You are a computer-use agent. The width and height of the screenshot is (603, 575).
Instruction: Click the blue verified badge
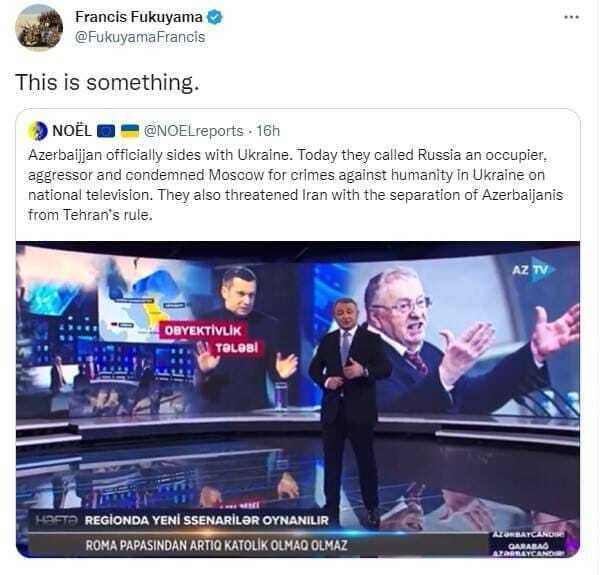pos(215,17)
